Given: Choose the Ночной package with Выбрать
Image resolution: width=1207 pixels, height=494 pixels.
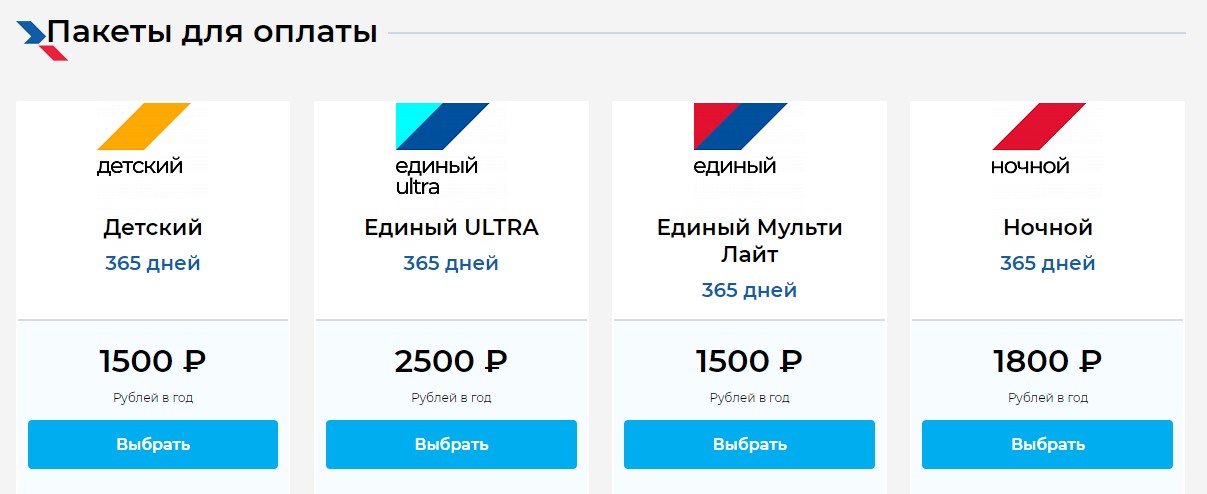Looking at the screenshot, I should pos(1047,444).
